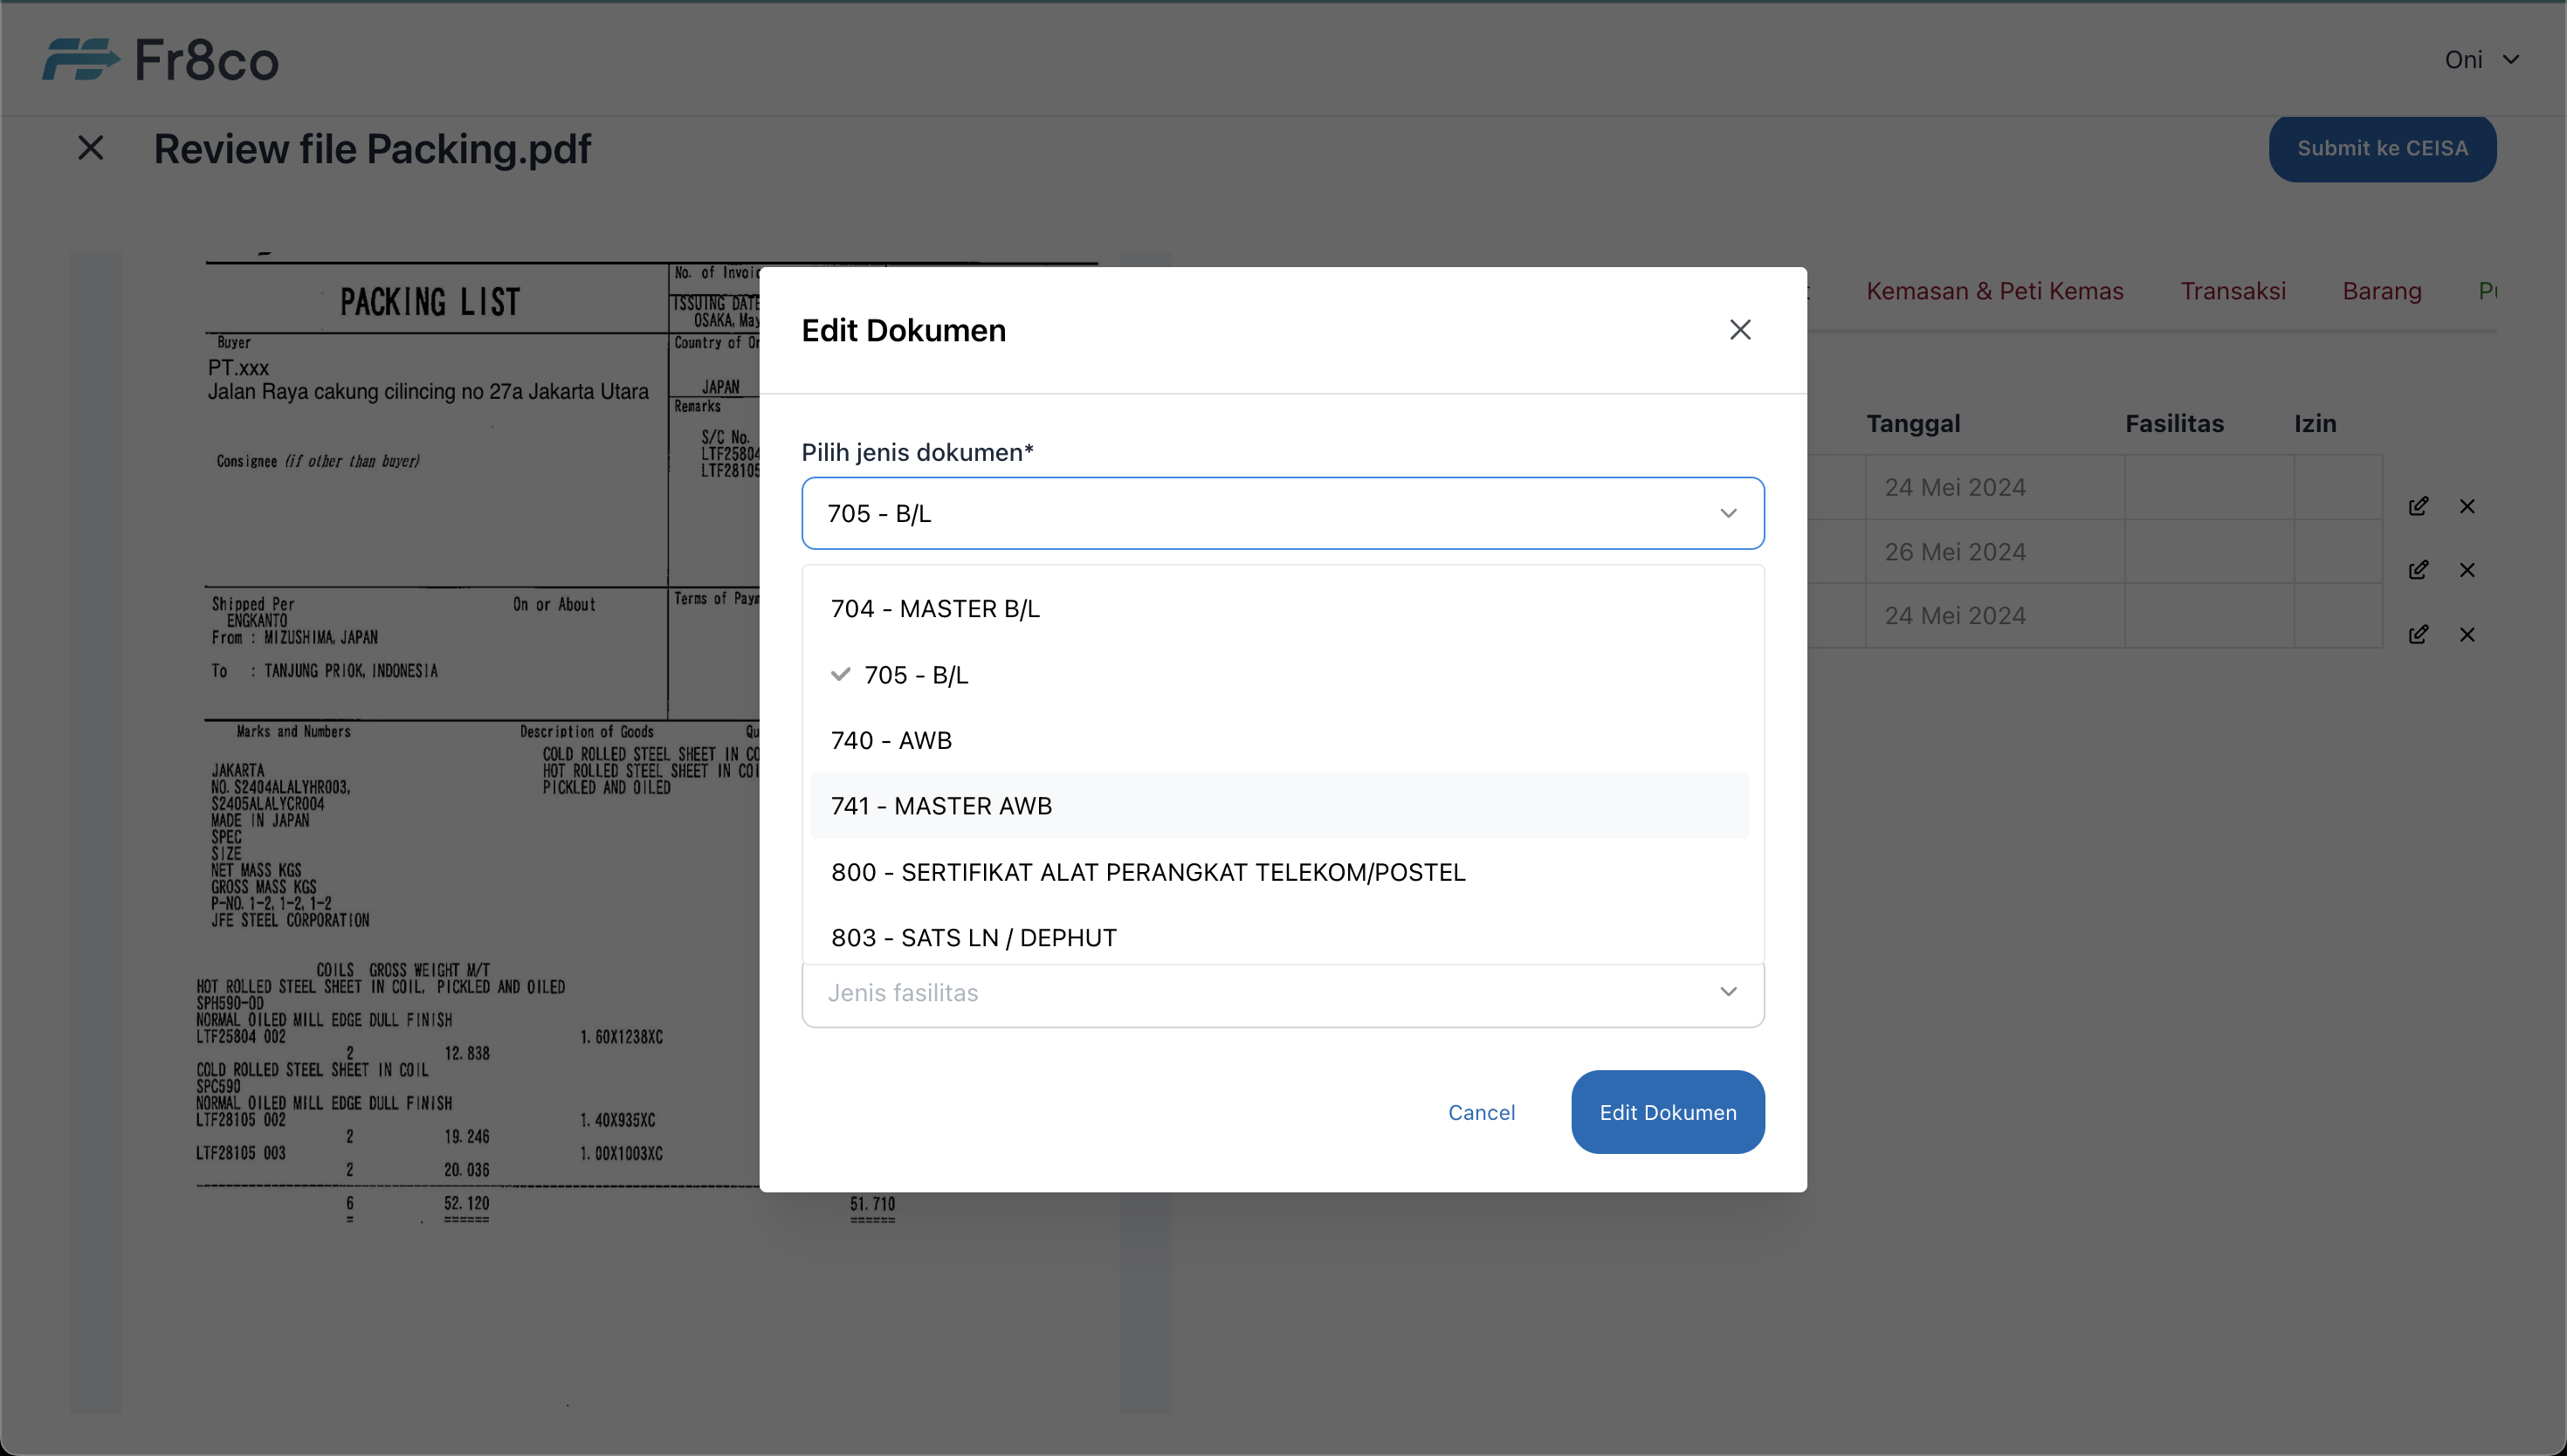This screenshot has height=1456, width=2567.
Task: Close the Review file Packing.pdf page
Action: [x=90, y=148]
